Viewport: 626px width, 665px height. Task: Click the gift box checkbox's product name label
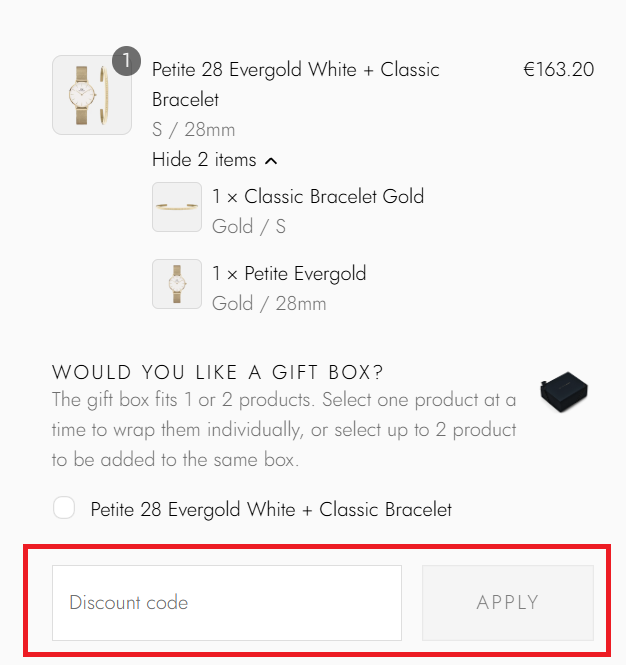click(271, 510)
